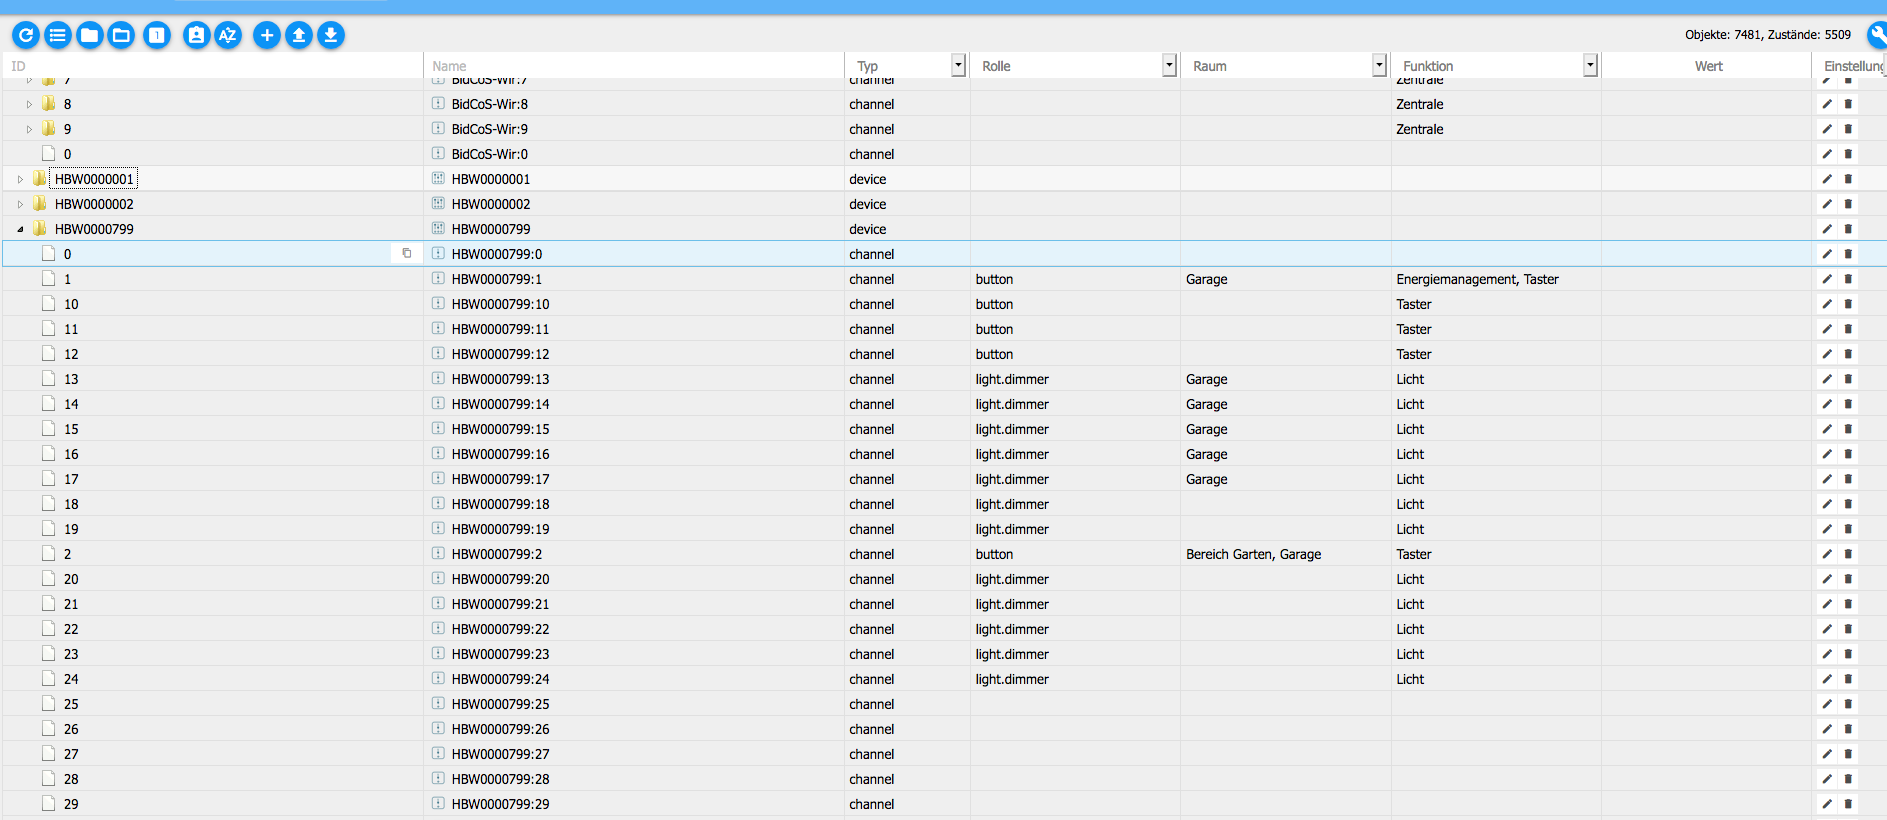This screenshot has width=1887, height=820.
Task: Click 'Bereich Garten, Garage' room cell
Action: pos(1253,554)
